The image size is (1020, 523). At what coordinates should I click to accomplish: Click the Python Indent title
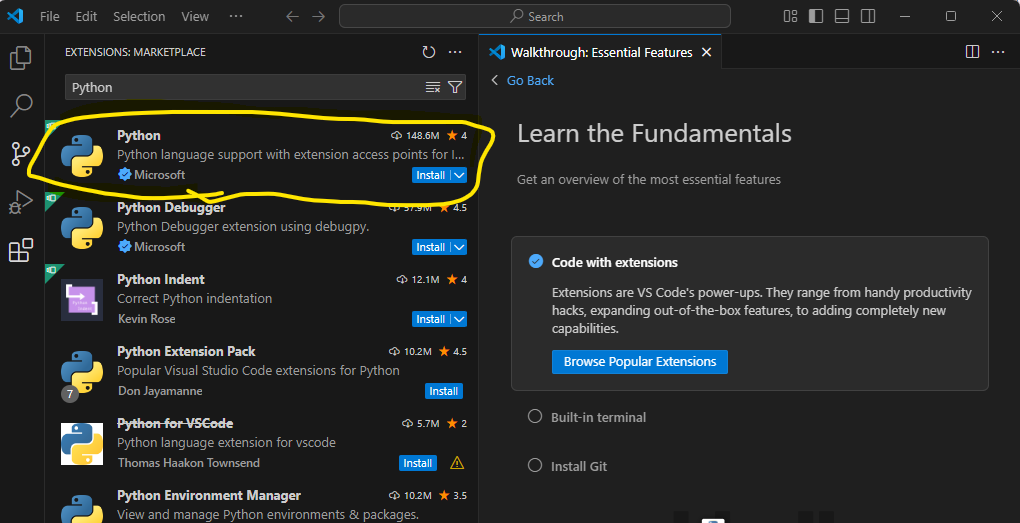click(x=161, y=279)
